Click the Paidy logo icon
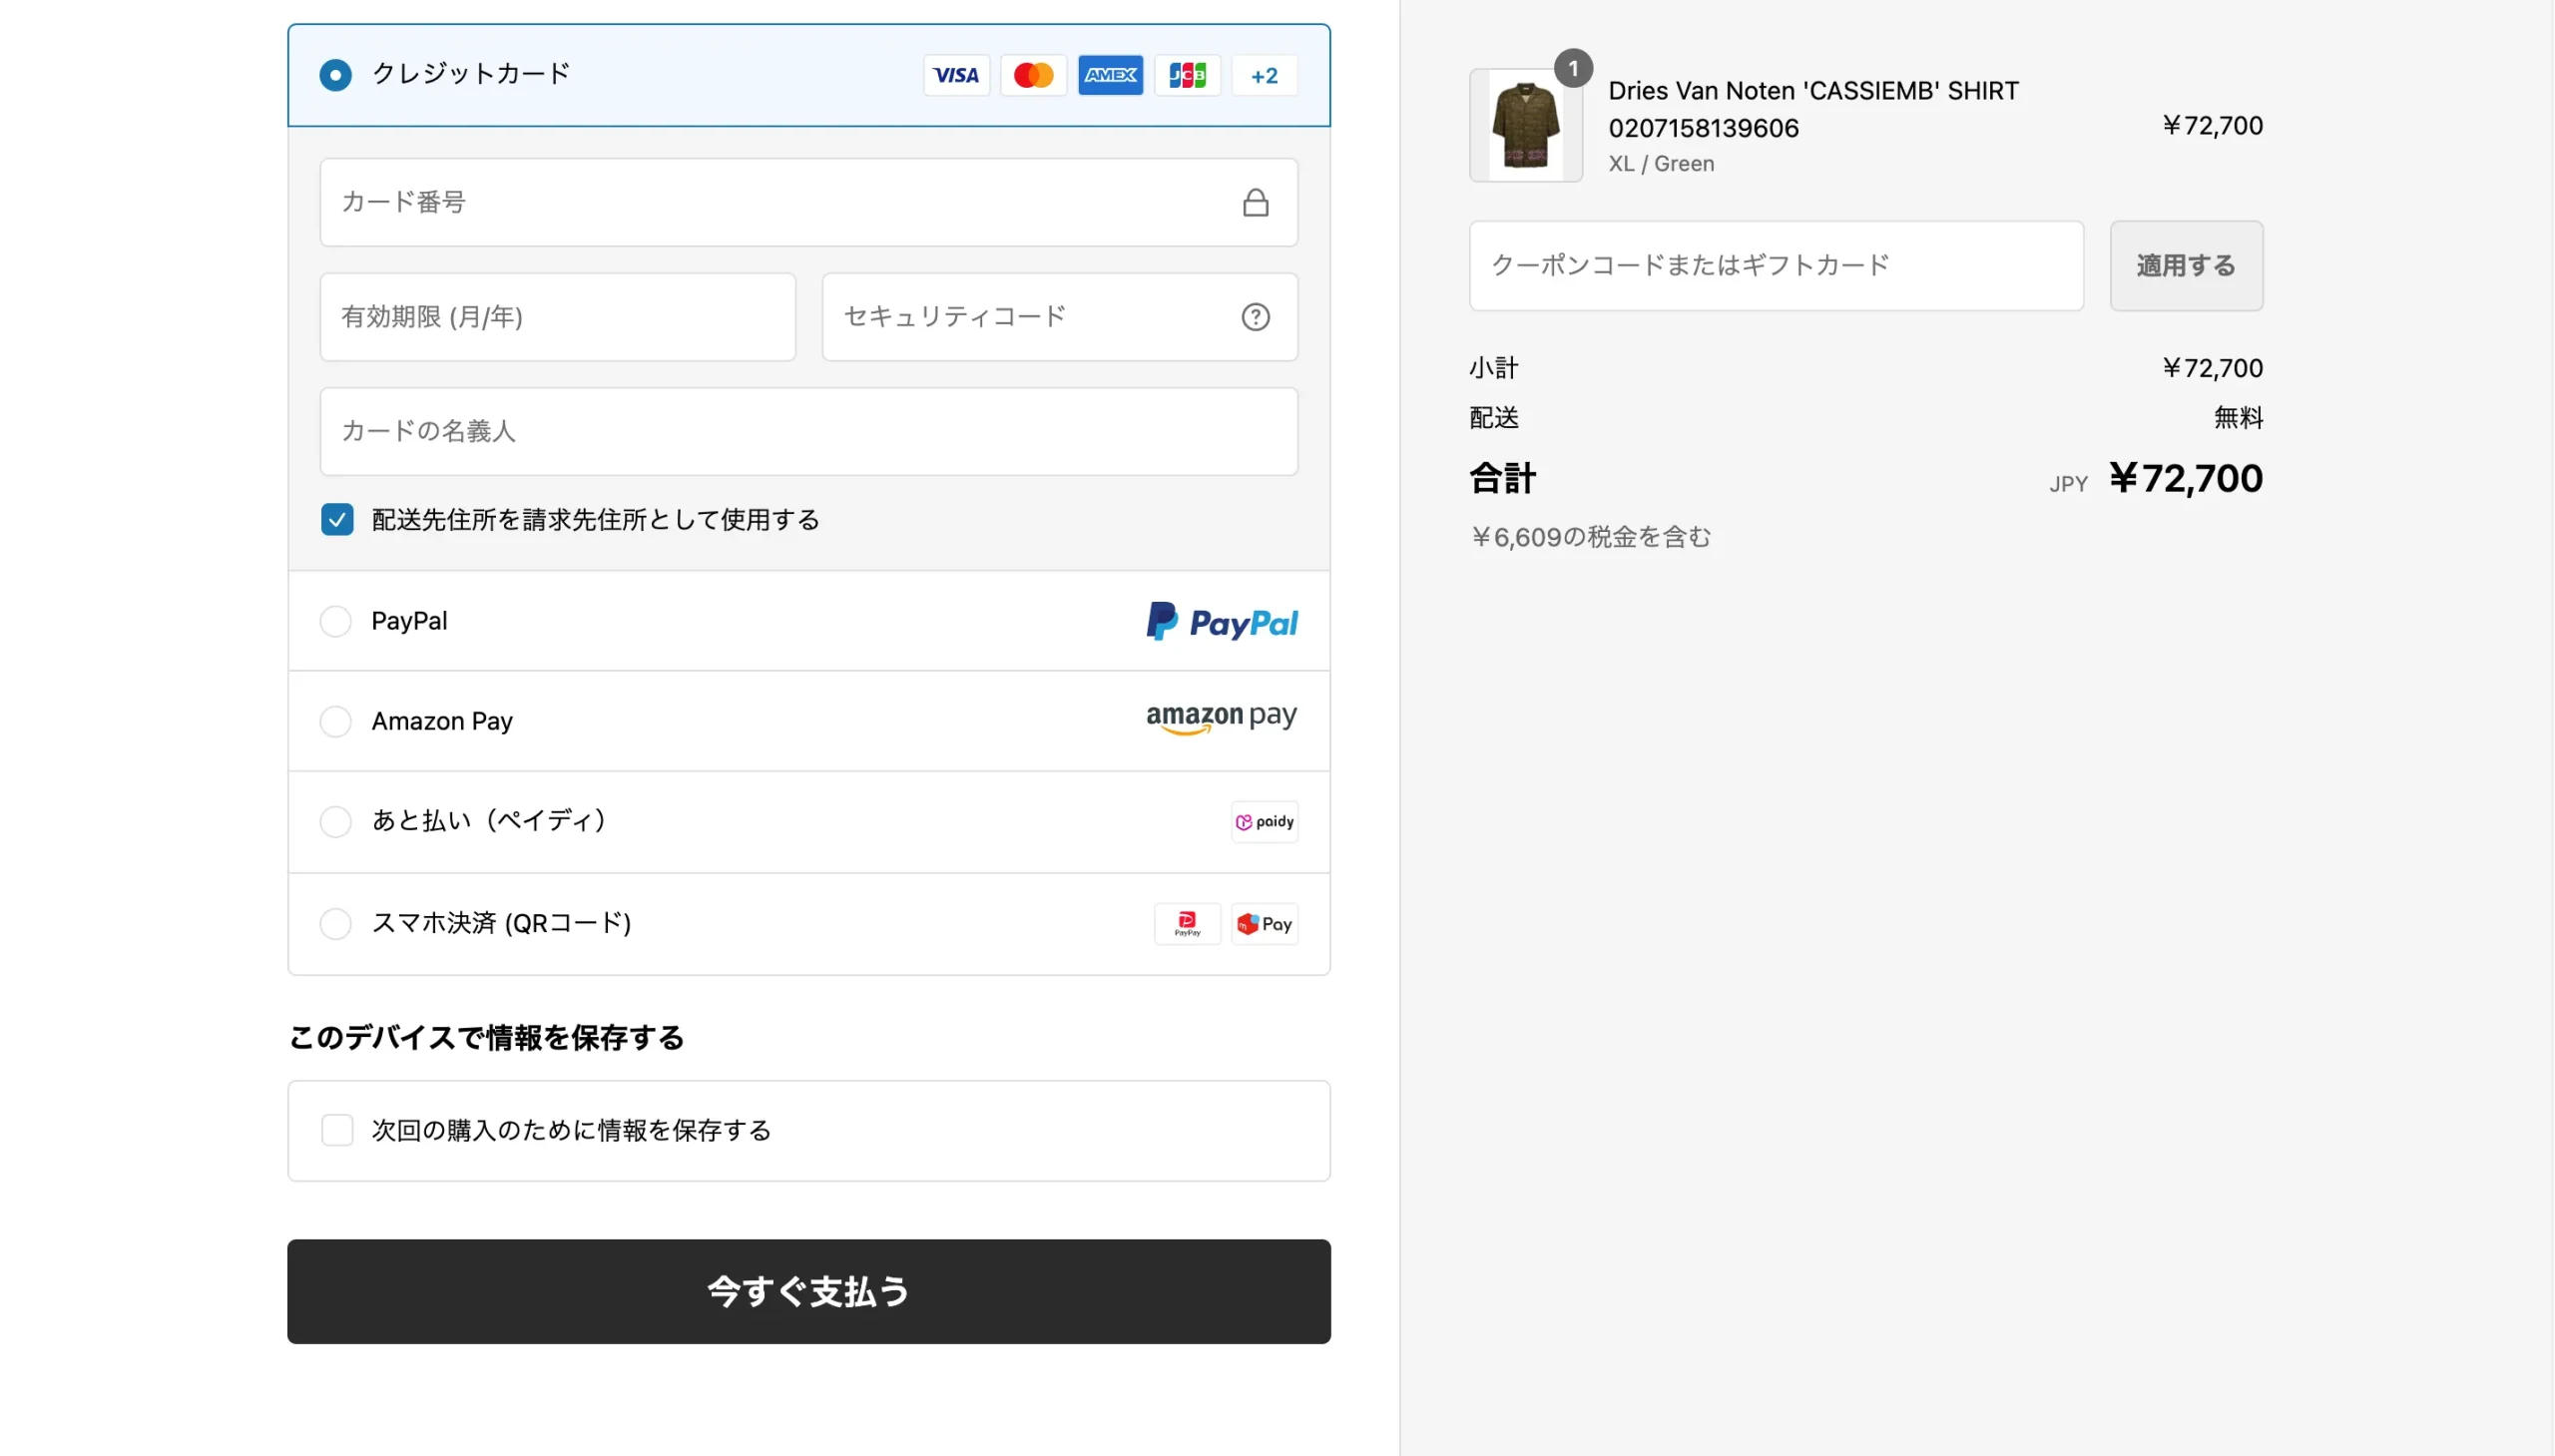The image size is (2555, 1456). coord(1264,822)
